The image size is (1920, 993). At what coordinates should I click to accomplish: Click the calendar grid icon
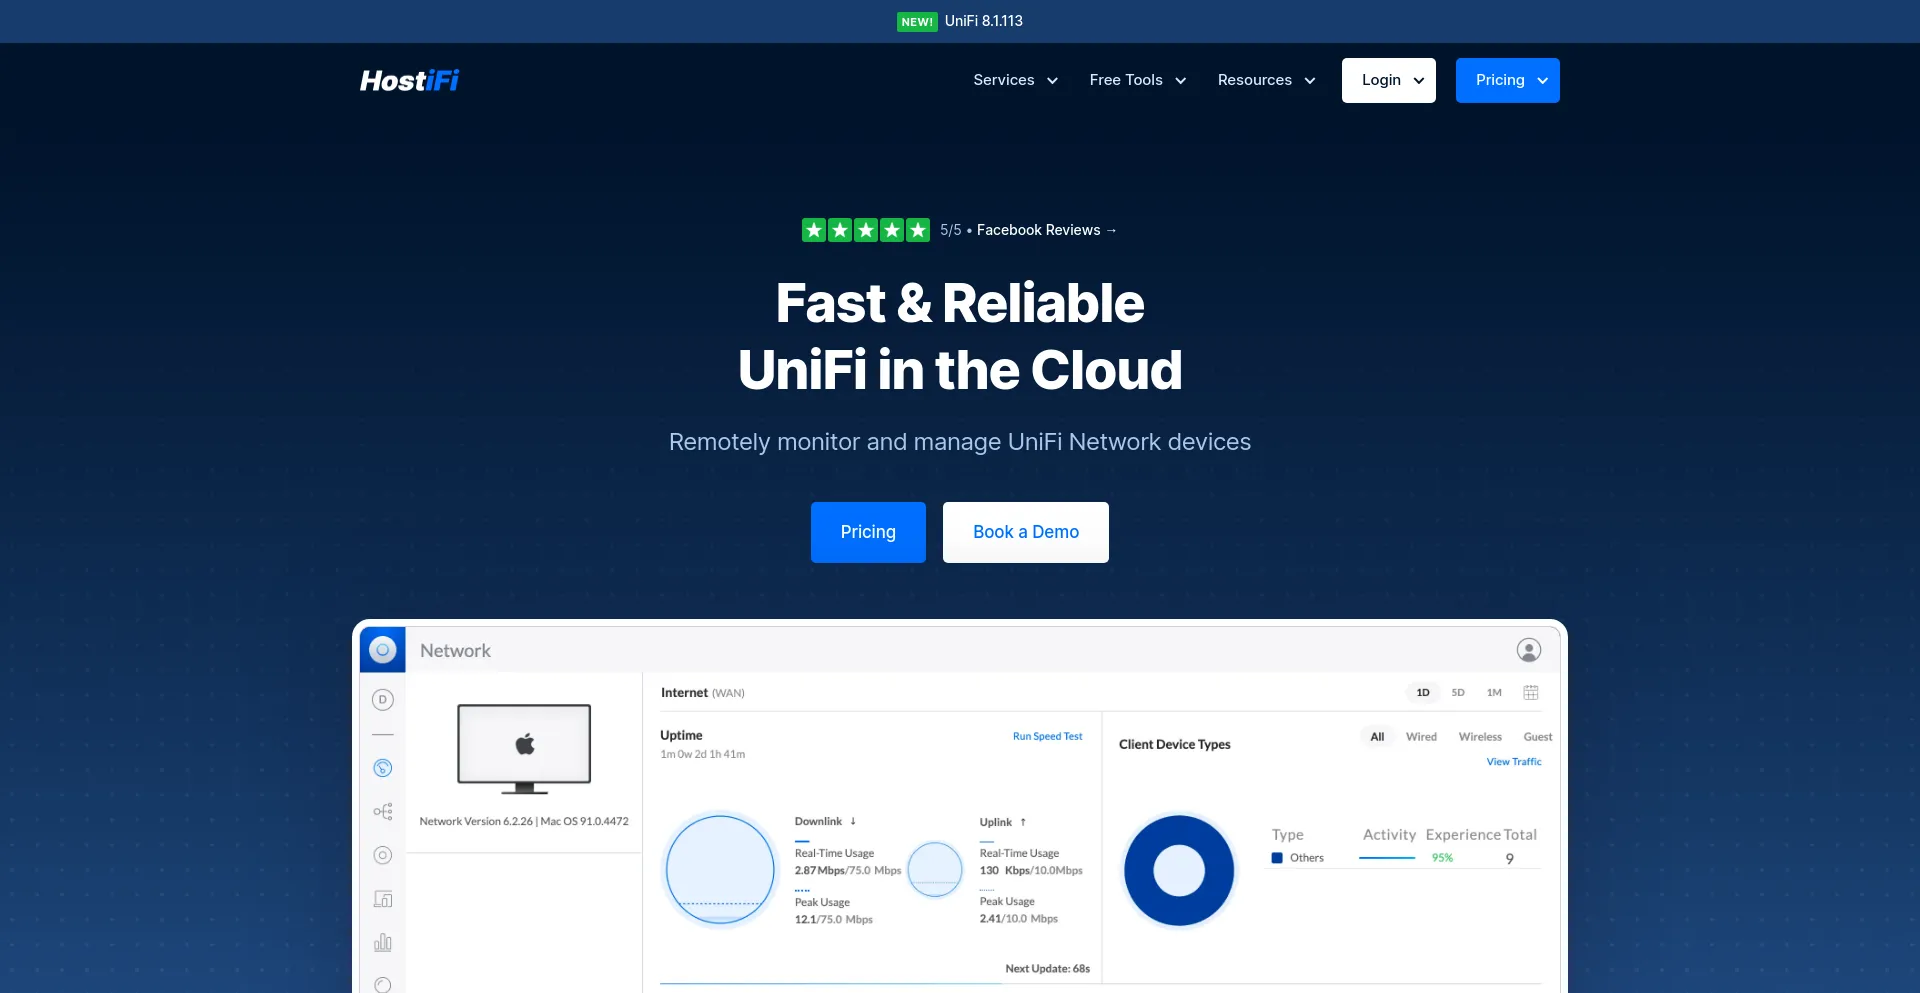pyautogui.click(x=1530, y=692)
